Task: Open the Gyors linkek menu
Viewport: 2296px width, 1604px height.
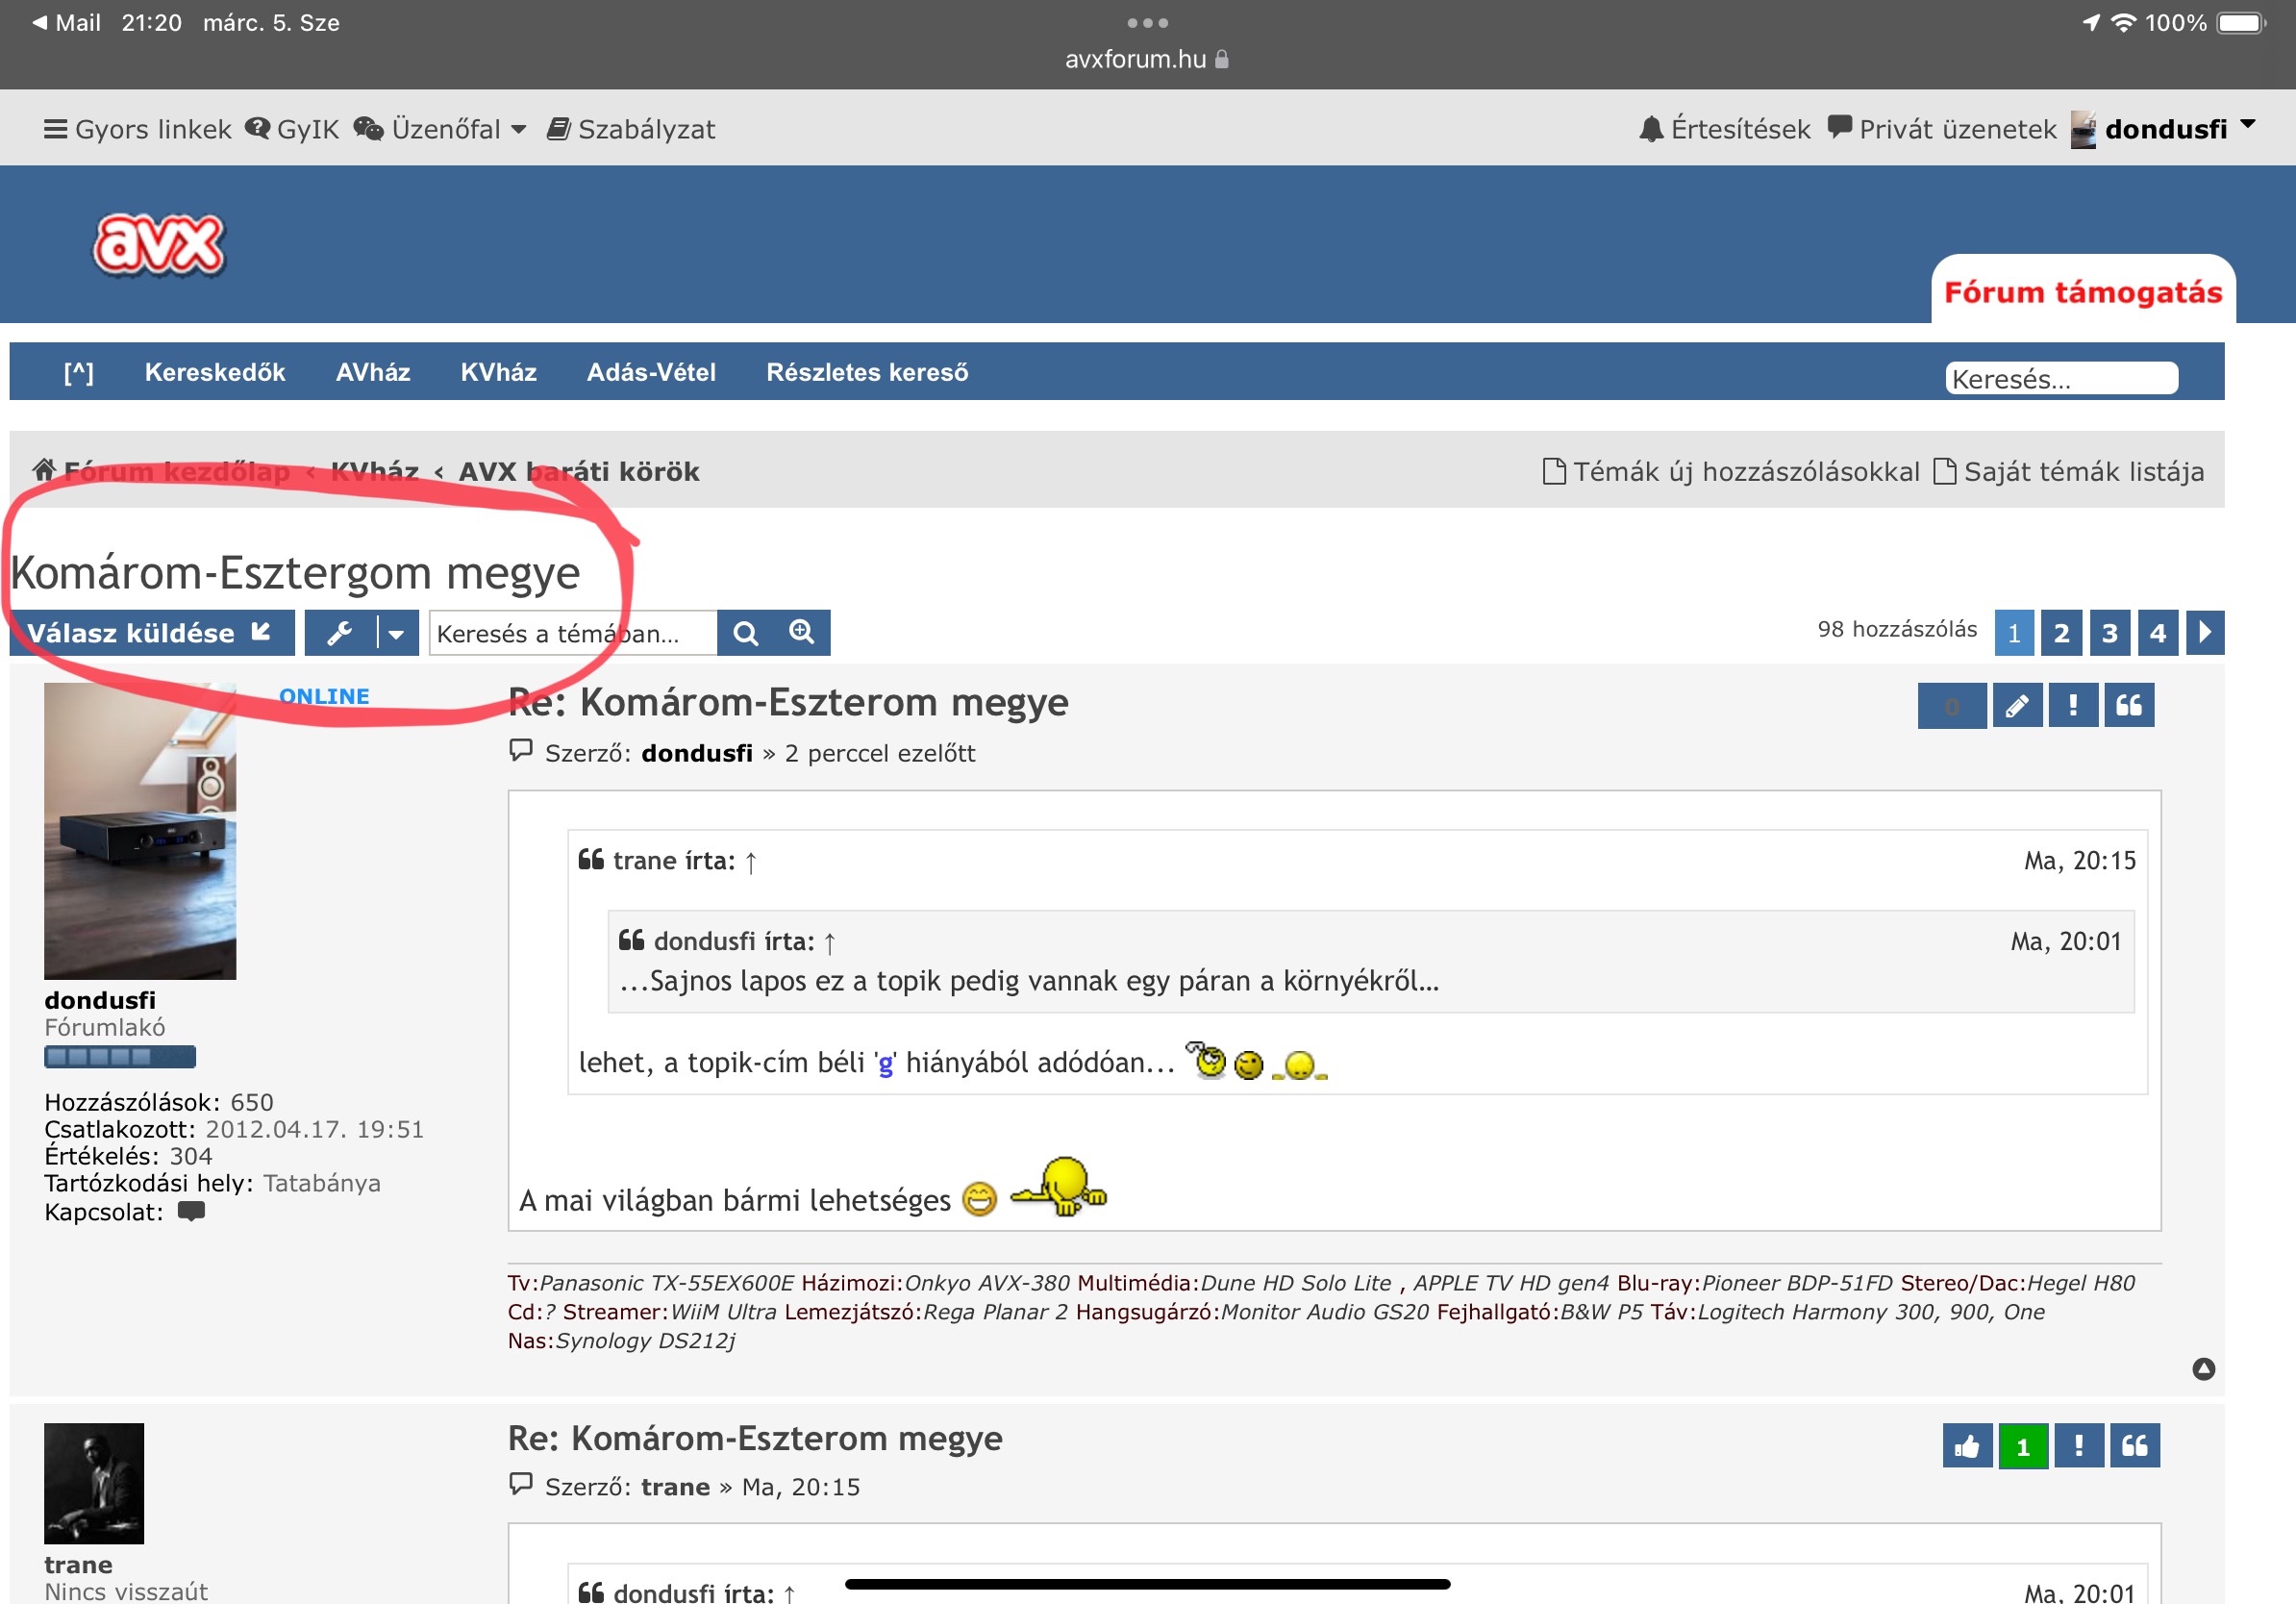Action: point(137,129)
